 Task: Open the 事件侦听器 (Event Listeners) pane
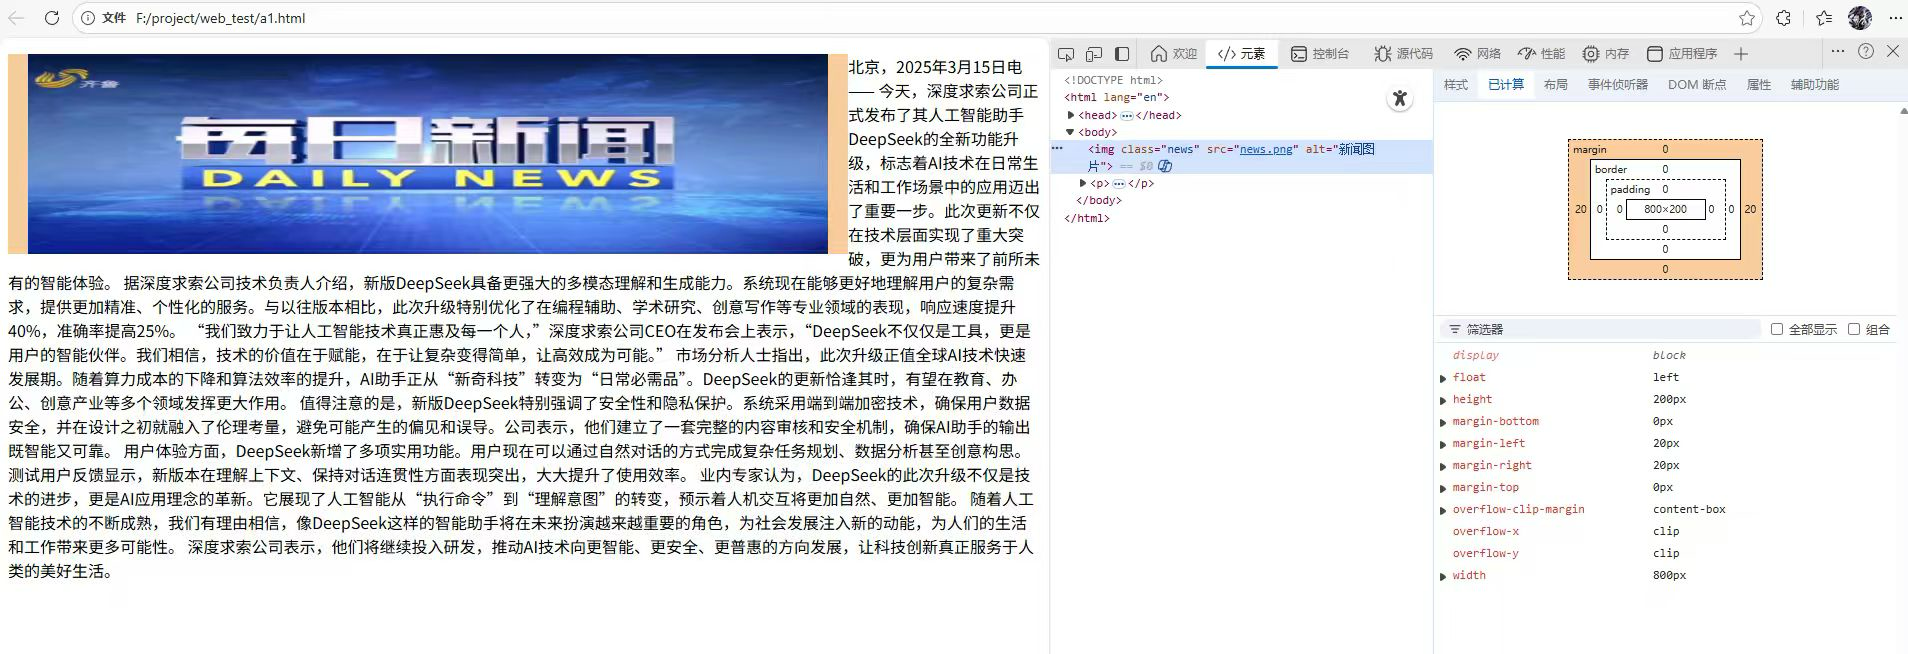point(1618,85)
